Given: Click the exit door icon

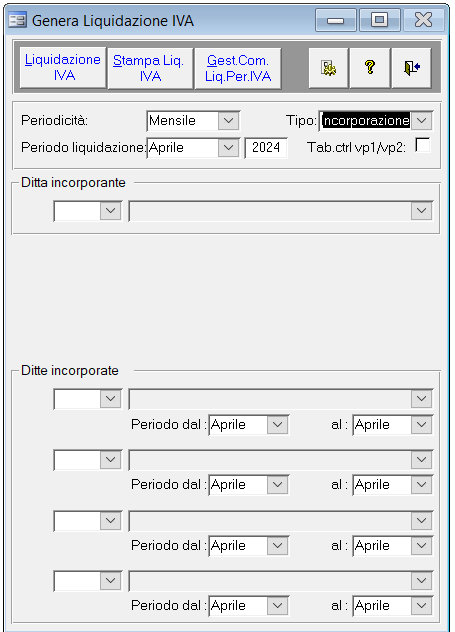Looking at the screenshot, I should (x=411, y=68).
